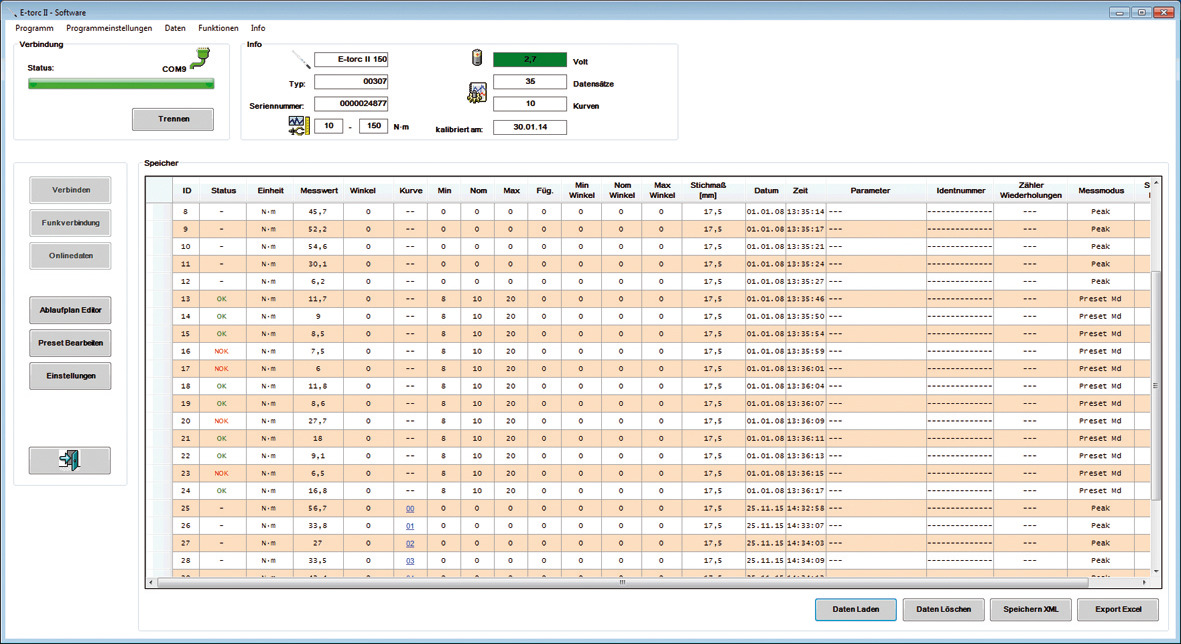Screen dimensions: 1181x644
Task: Open the Ablaufplan Editor
Action: click(70, 311)
